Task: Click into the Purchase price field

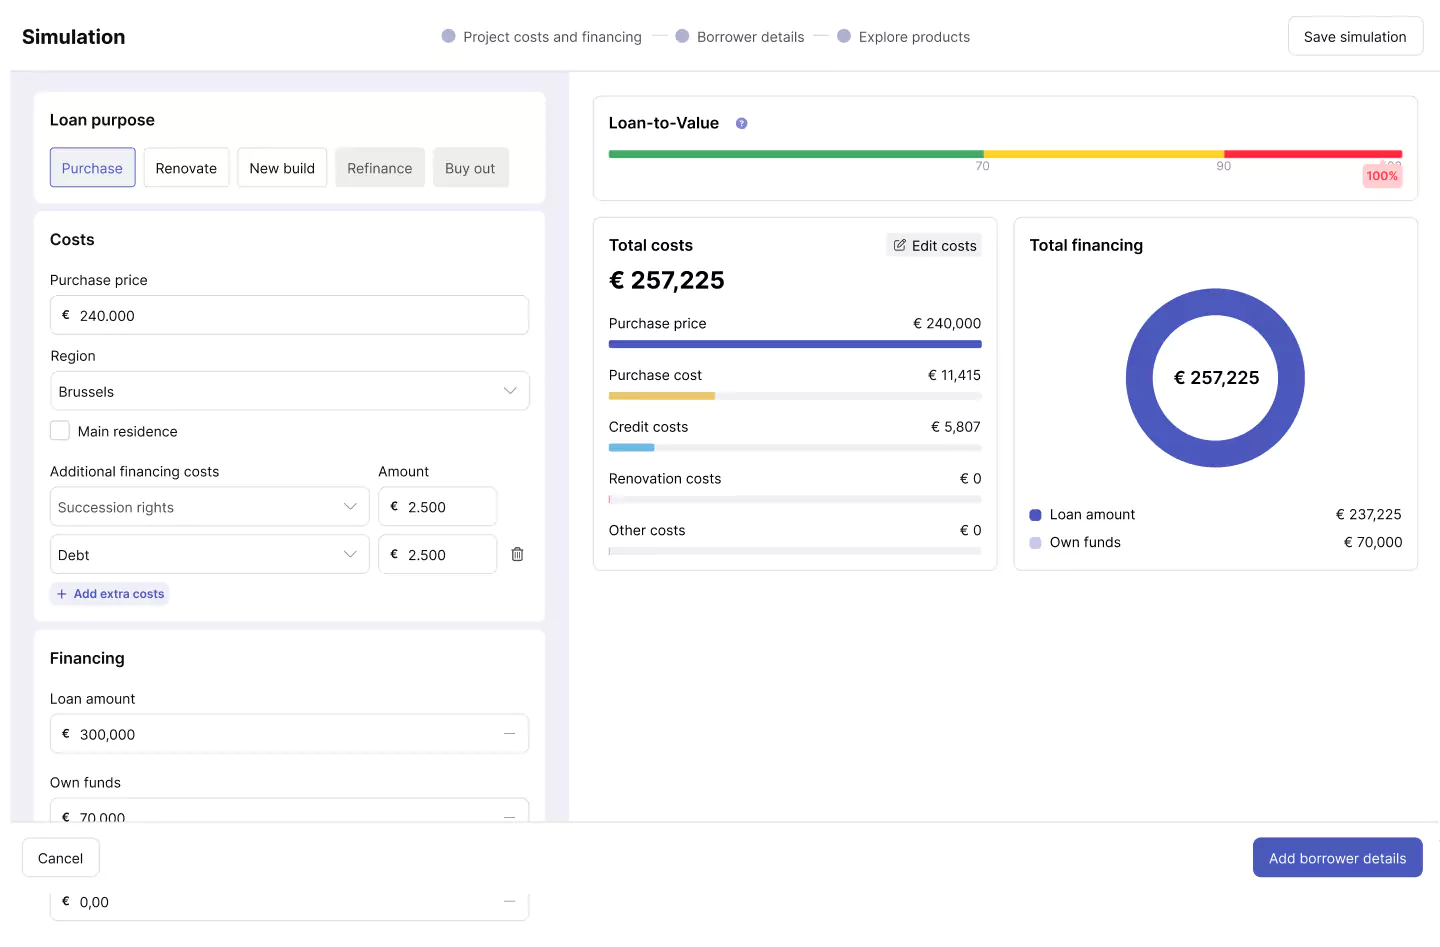Action: coord(289,316)
